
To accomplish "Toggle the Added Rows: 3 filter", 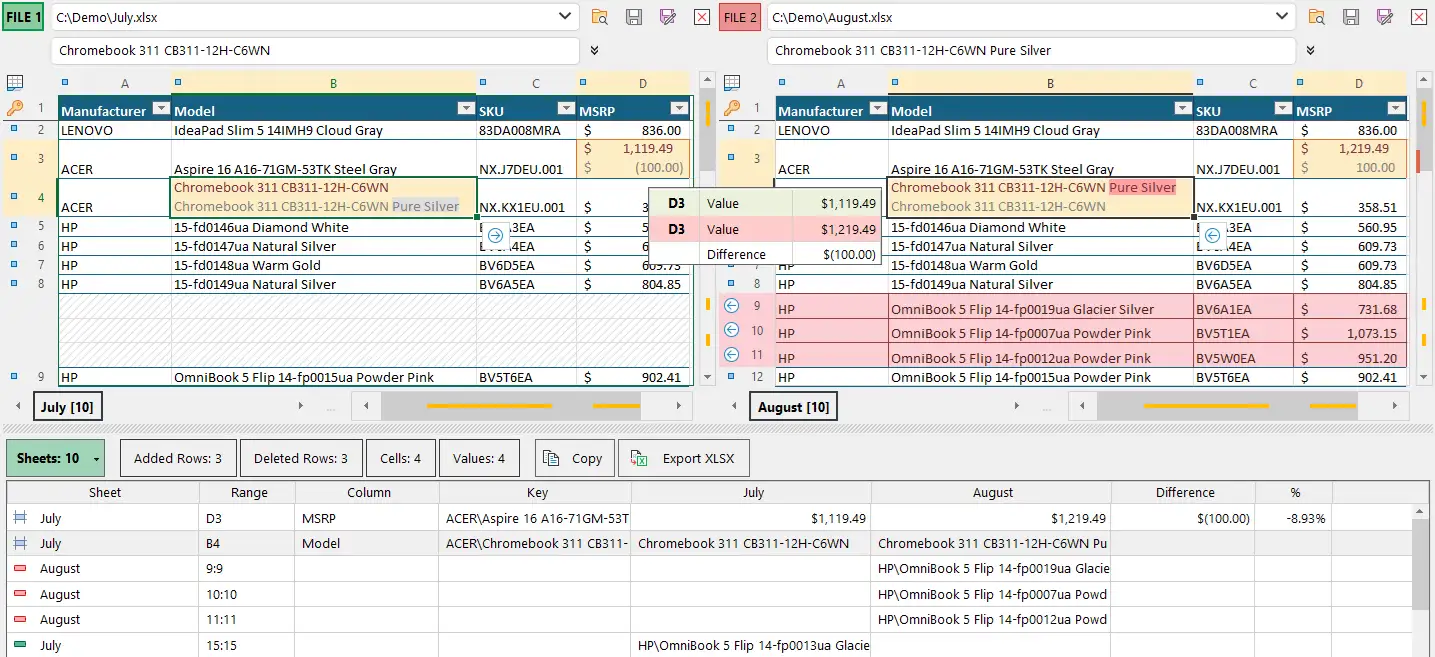I will click(x=178, y=458).
